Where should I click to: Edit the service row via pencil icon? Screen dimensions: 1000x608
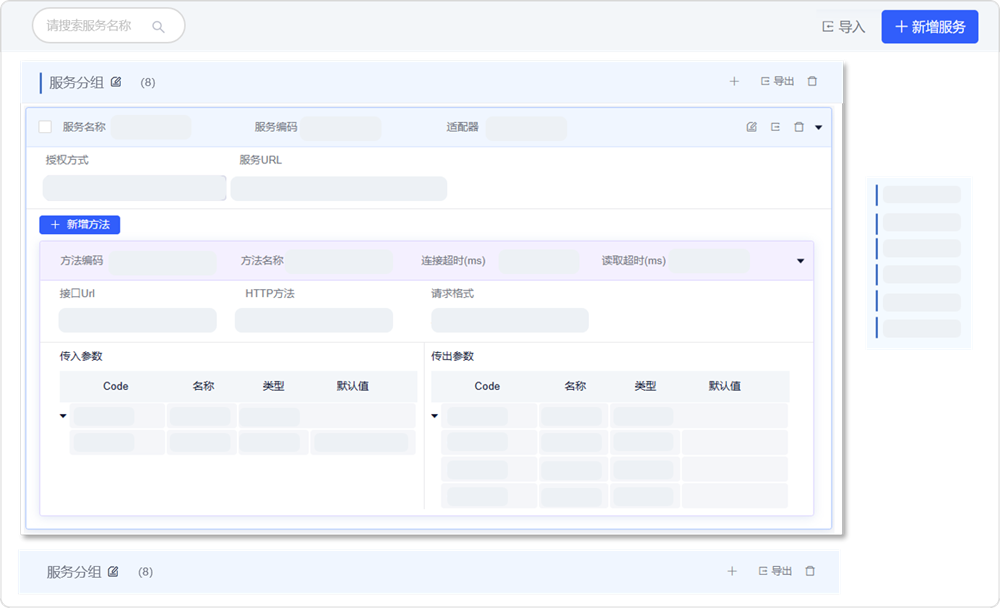(752, 127)
